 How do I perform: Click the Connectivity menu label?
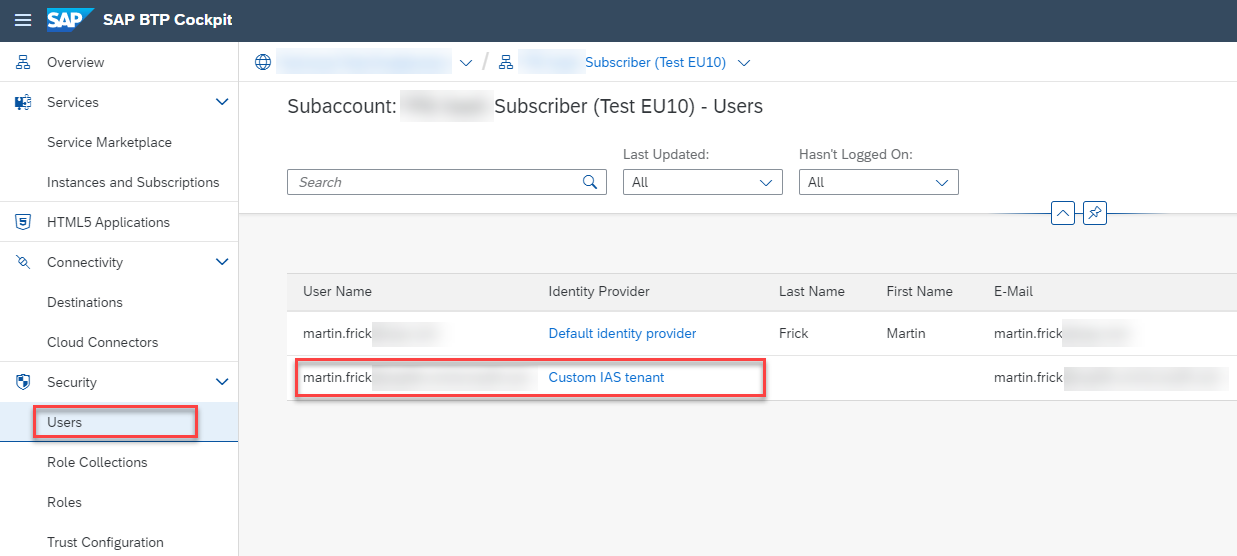coord(85,262)
